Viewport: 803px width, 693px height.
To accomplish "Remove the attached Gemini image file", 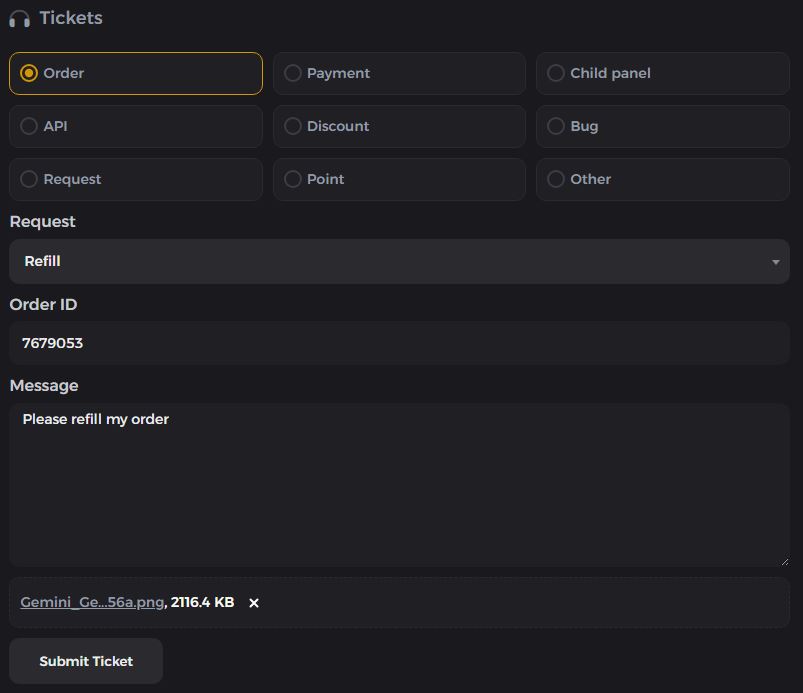I will click(x=253, y=602).
